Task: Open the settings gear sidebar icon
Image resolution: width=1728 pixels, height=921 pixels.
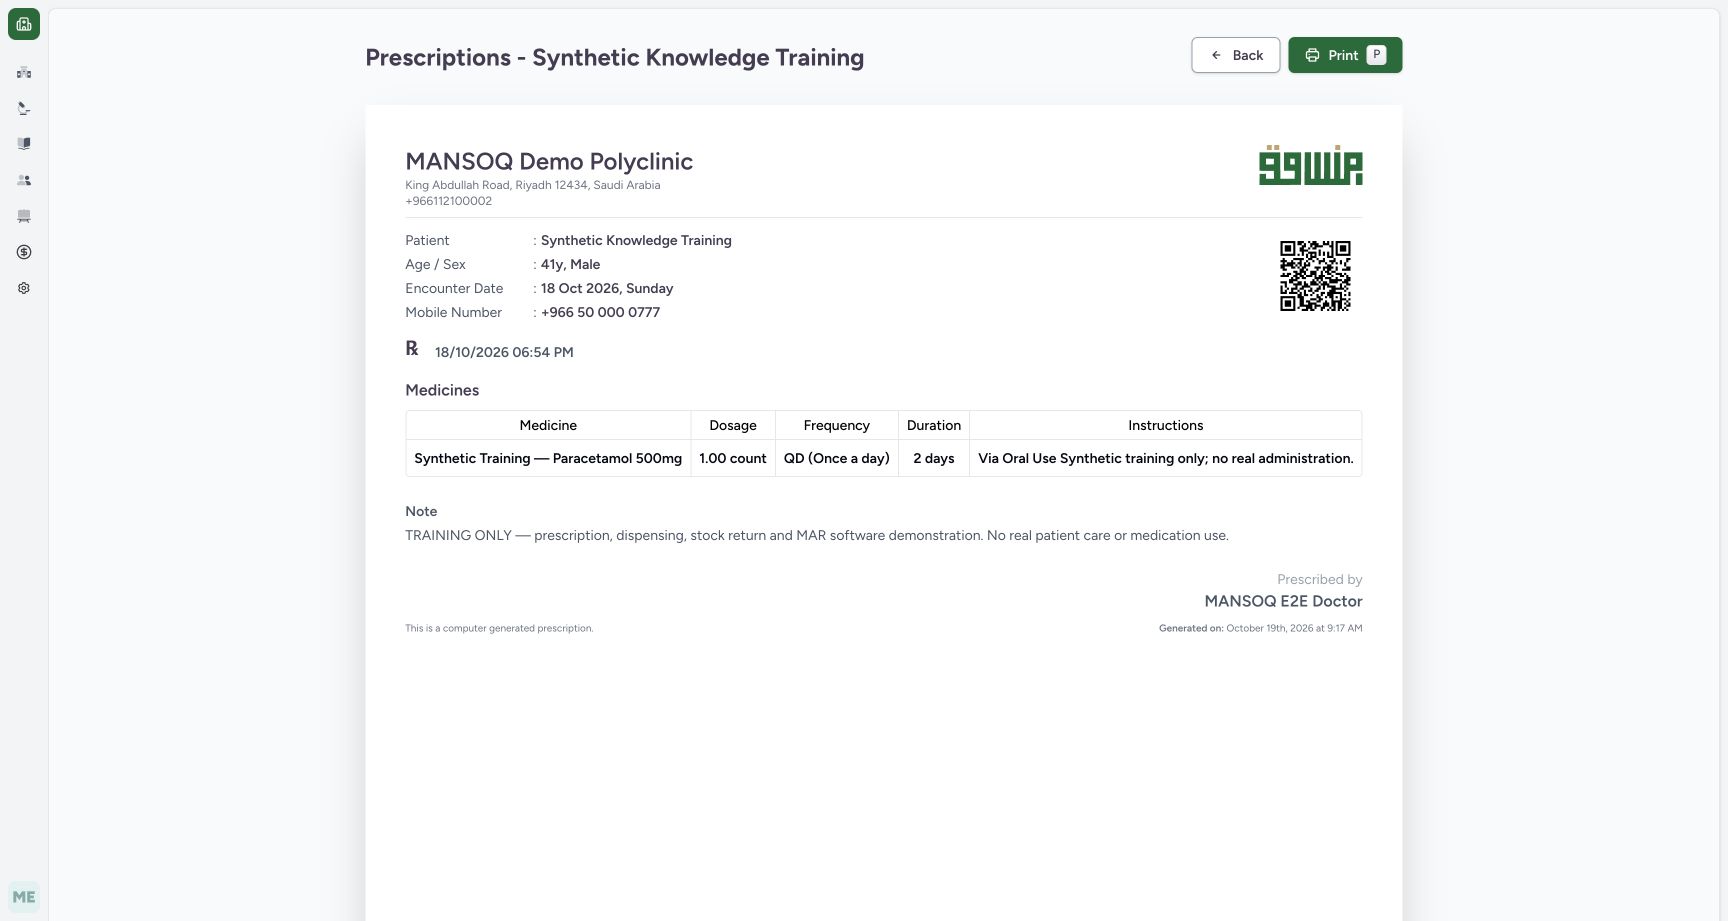Action: coord(24,288)
